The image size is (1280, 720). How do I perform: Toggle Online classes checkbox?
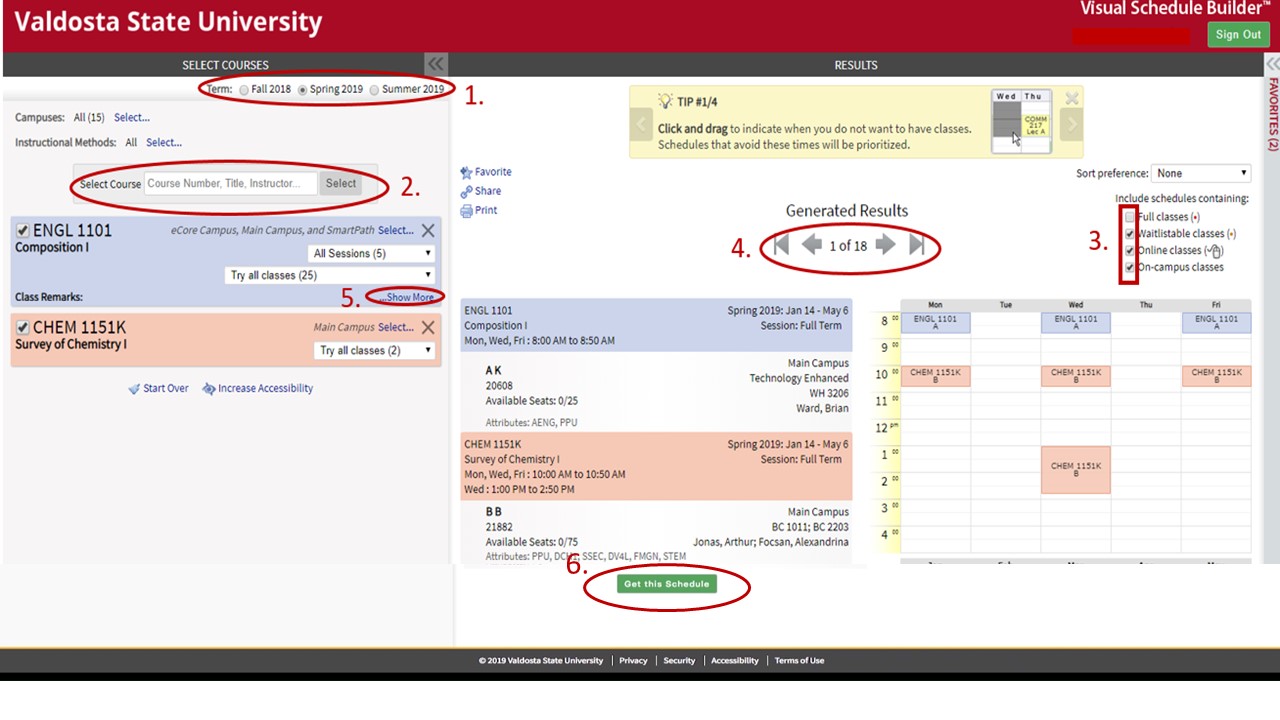point(1130,251)
